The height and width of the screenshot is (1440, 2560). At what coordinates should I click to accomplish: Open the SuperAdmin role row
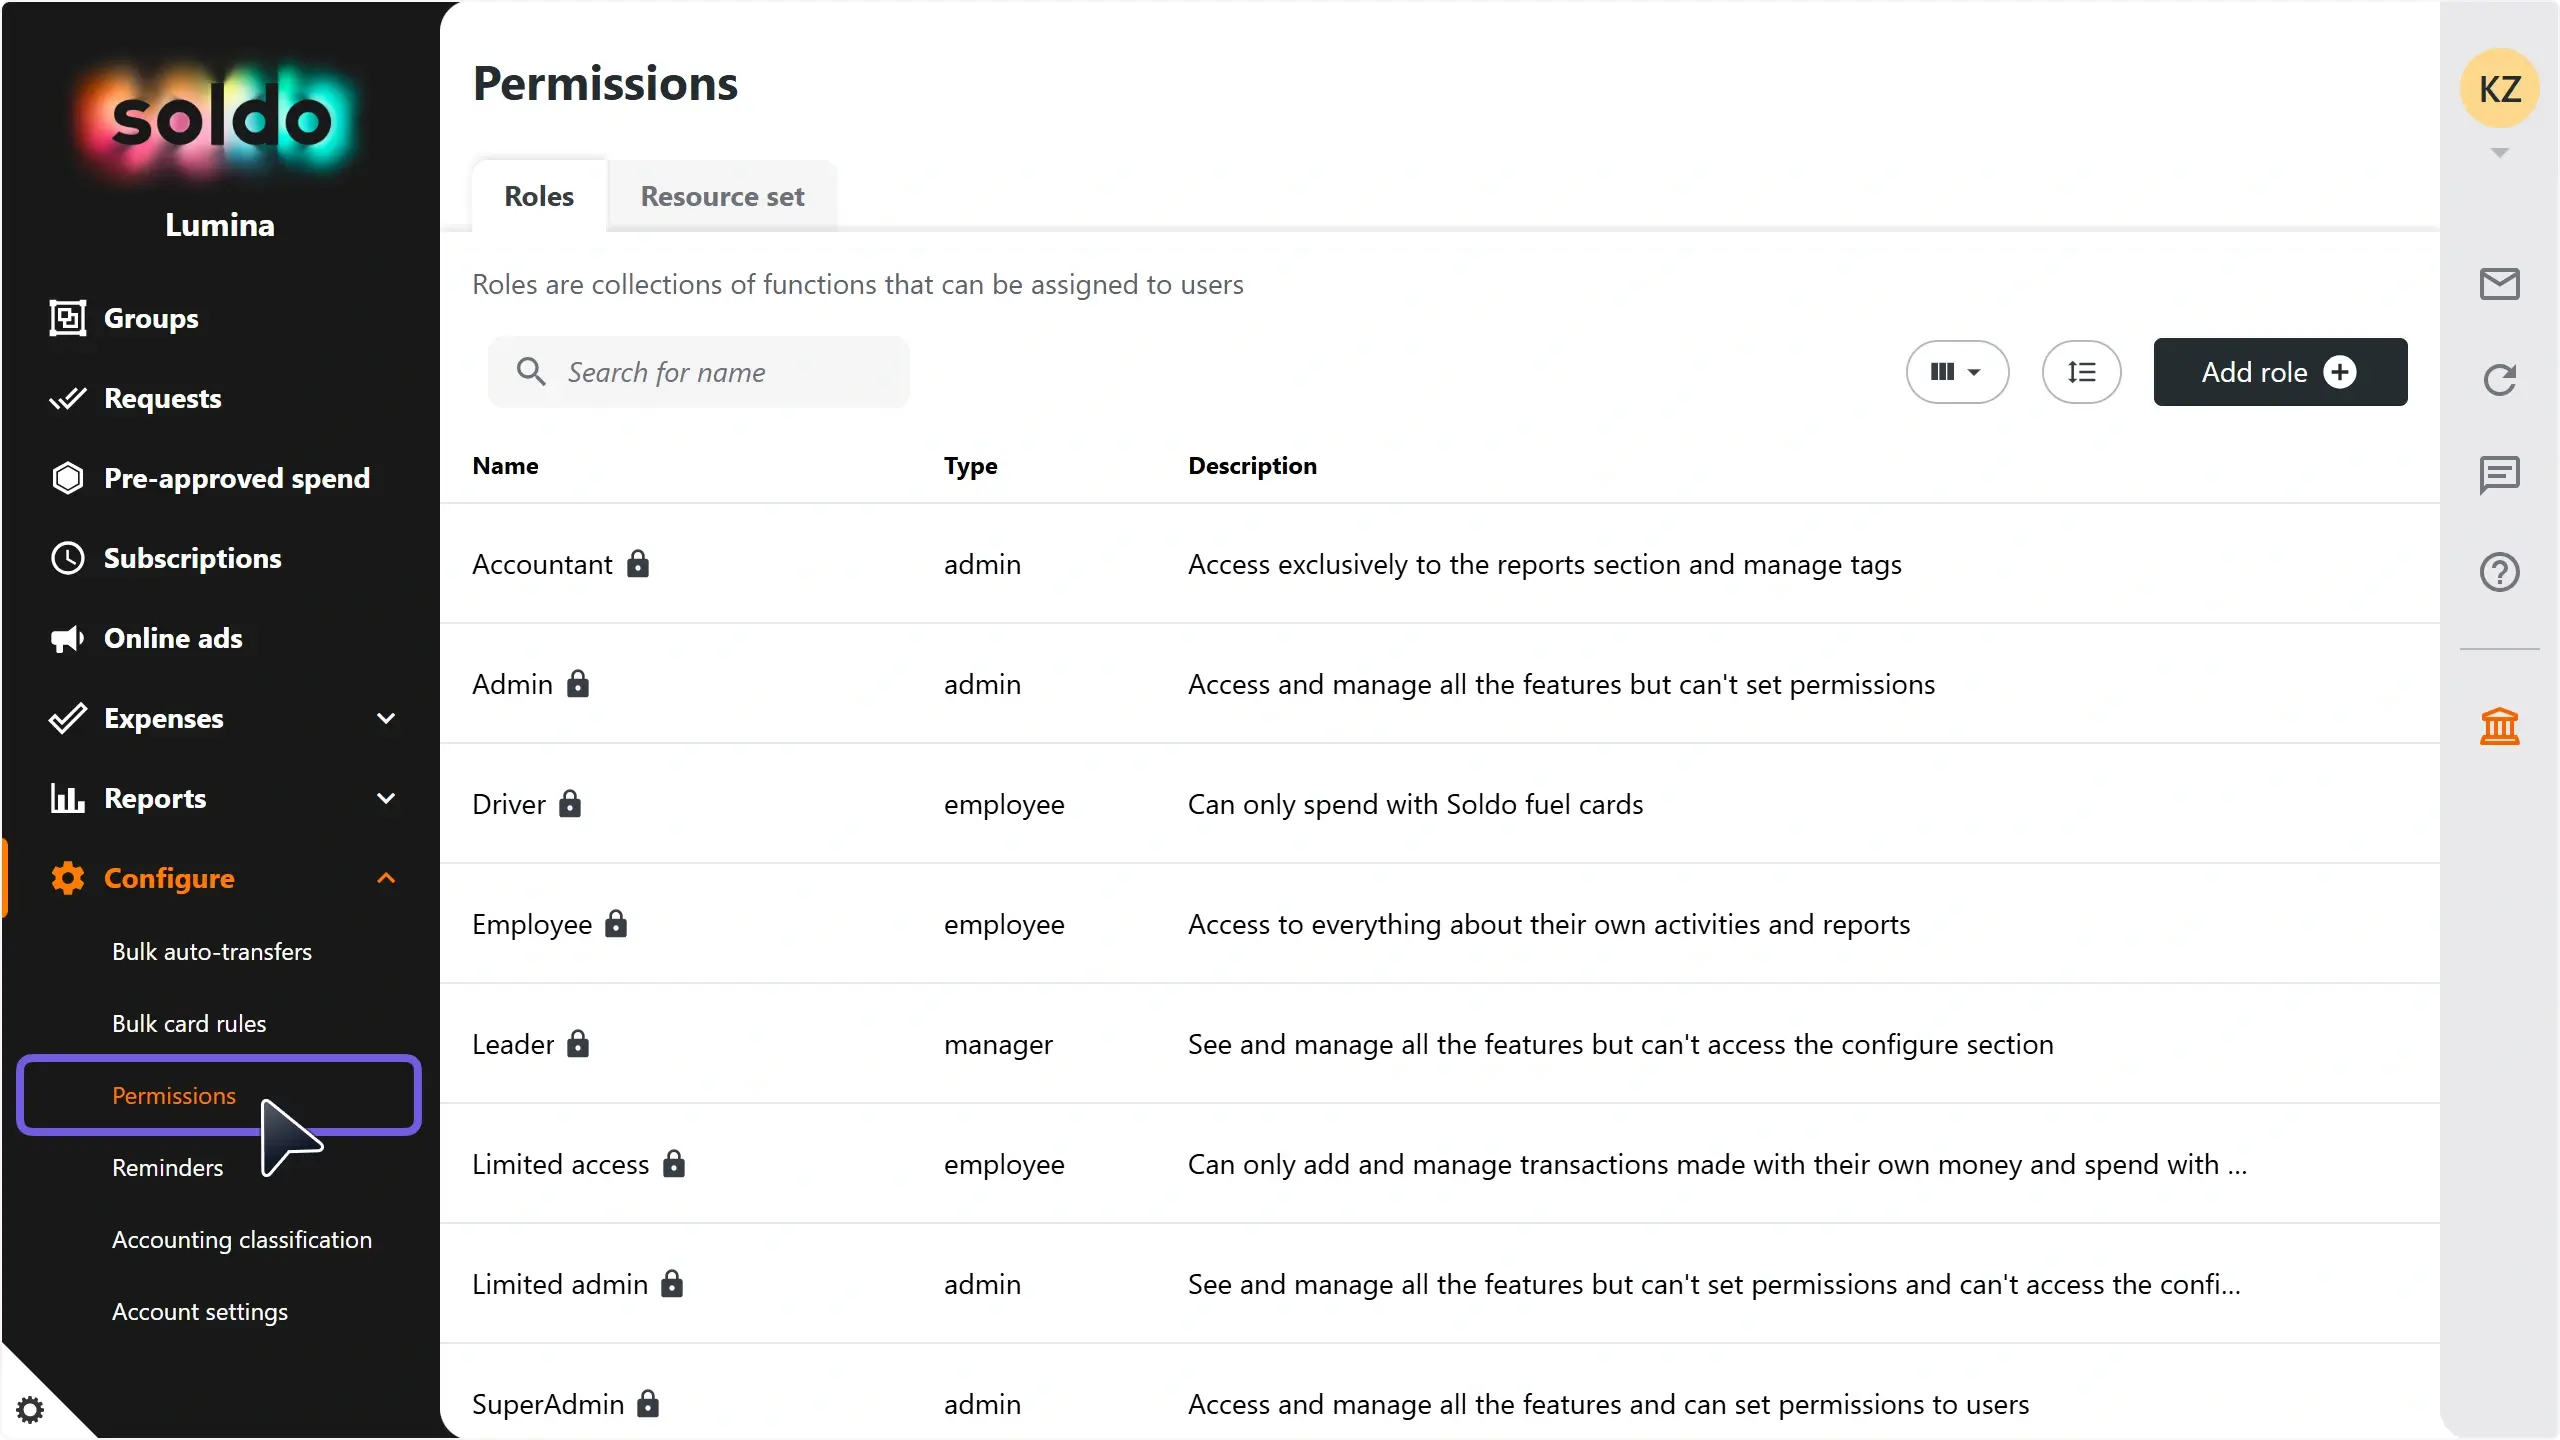(x=548, y=1404)
